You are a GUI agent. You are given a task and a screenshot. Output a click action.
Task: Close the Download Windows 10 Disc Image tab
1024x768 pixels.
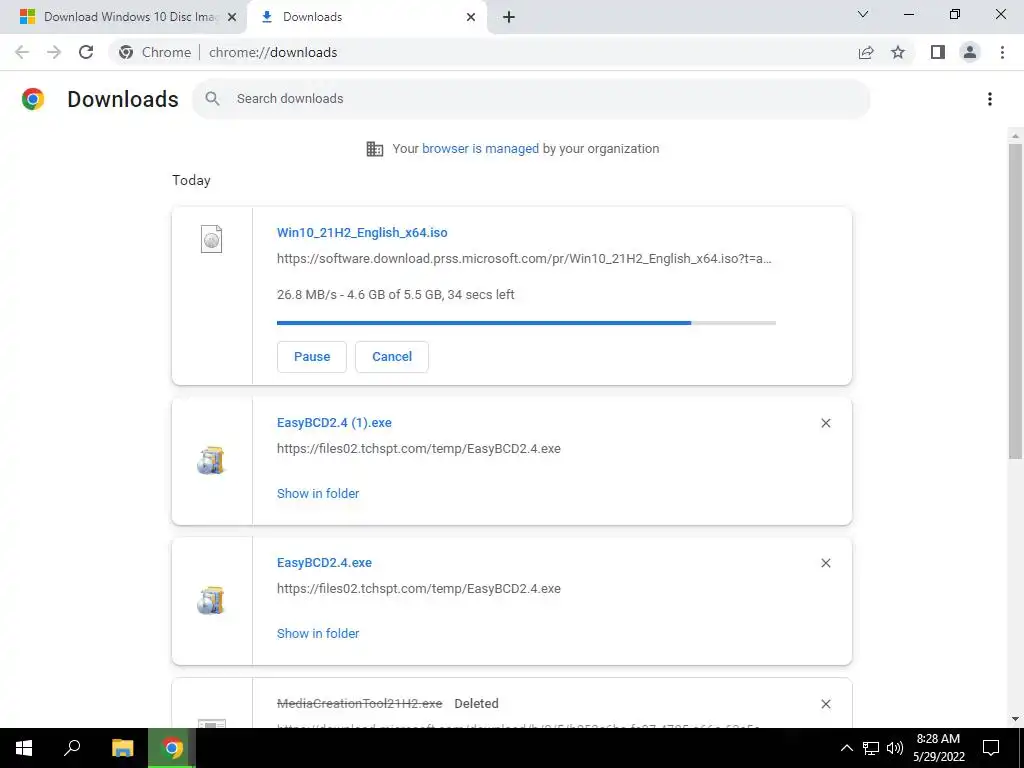click(x=232, y=17)
